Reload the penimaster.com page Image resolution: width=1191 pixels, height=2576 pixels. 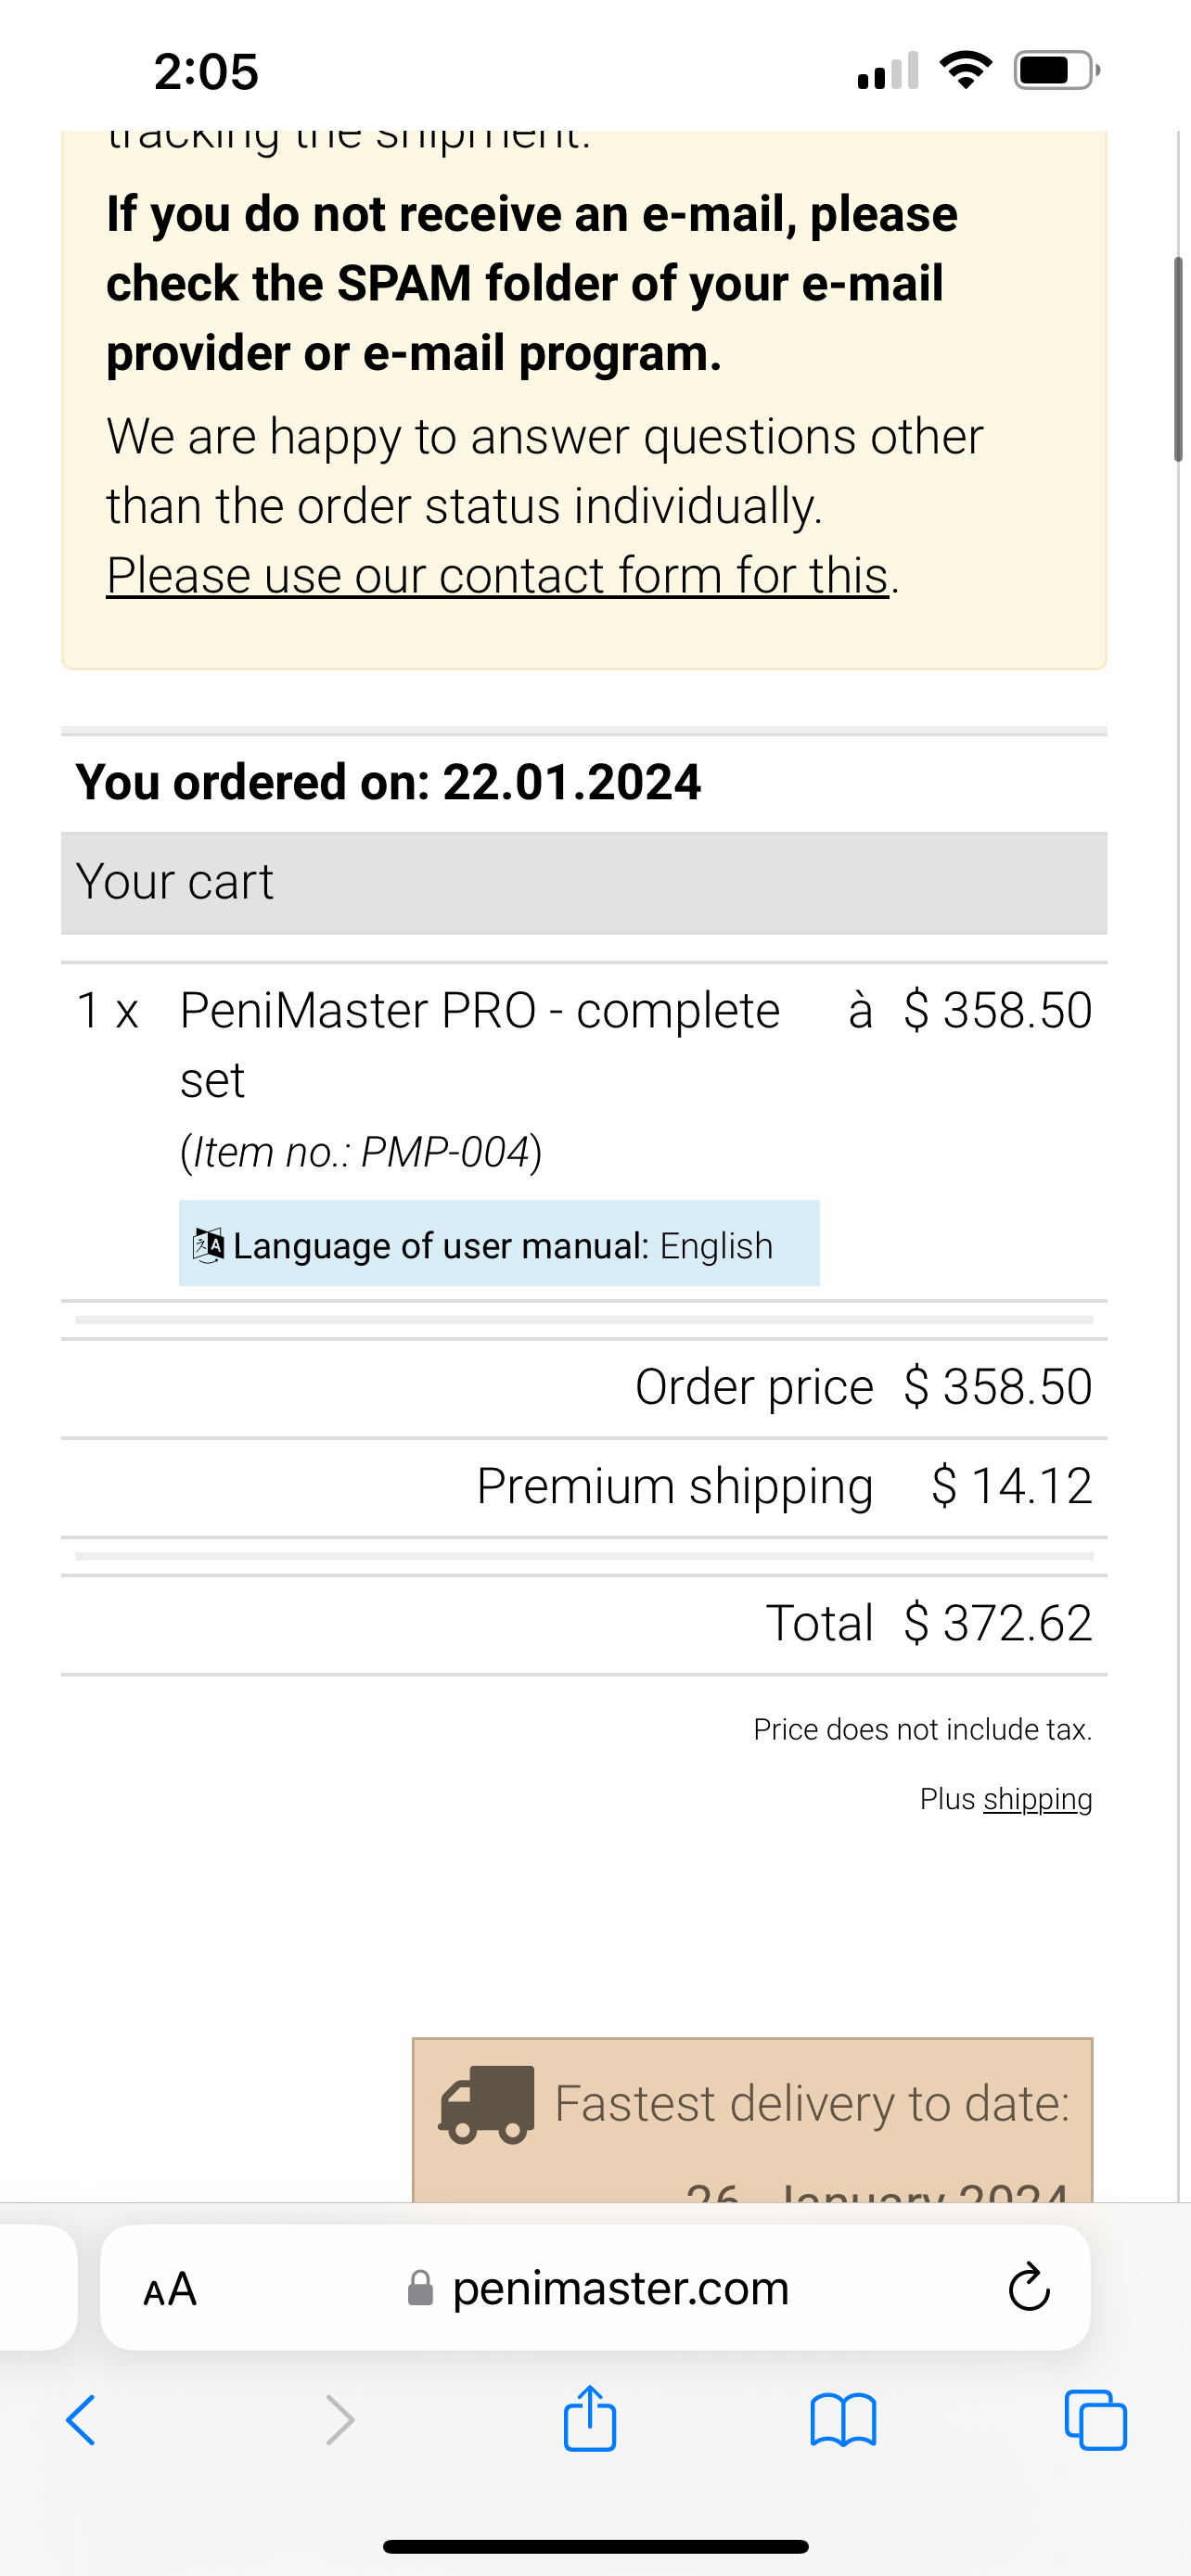pyautogui.click(x=1029, y=2288)
